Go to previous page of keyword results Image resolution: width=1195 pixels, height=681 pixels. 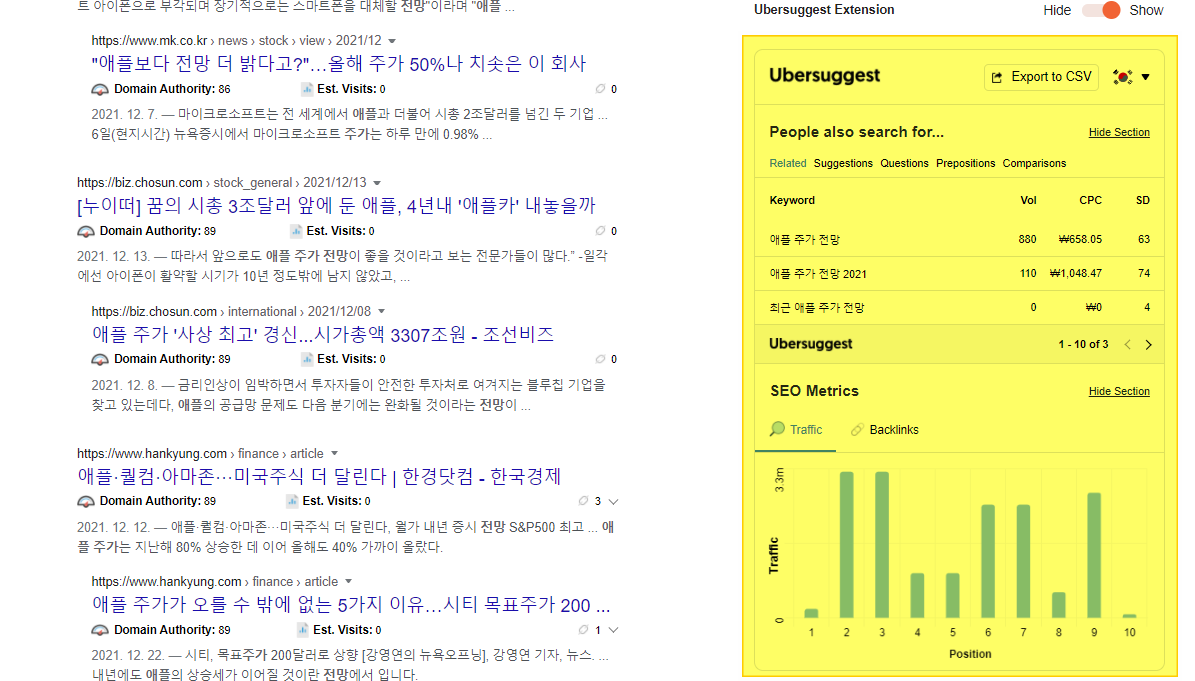point(1127,344)
